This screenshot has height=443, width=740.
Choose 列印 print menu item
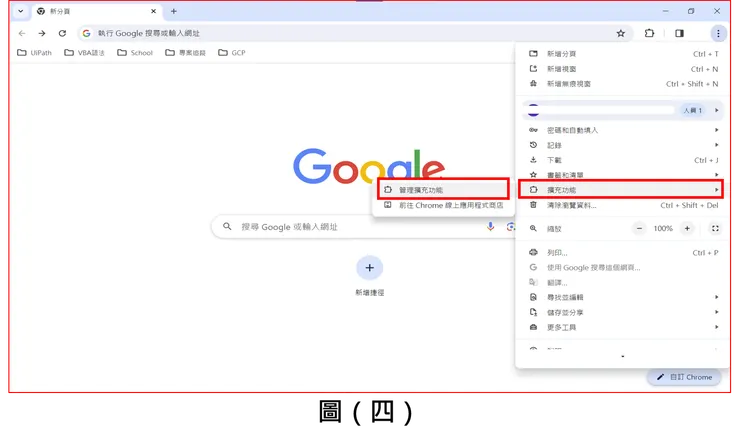pyautogui.click(x=623, y=253)
